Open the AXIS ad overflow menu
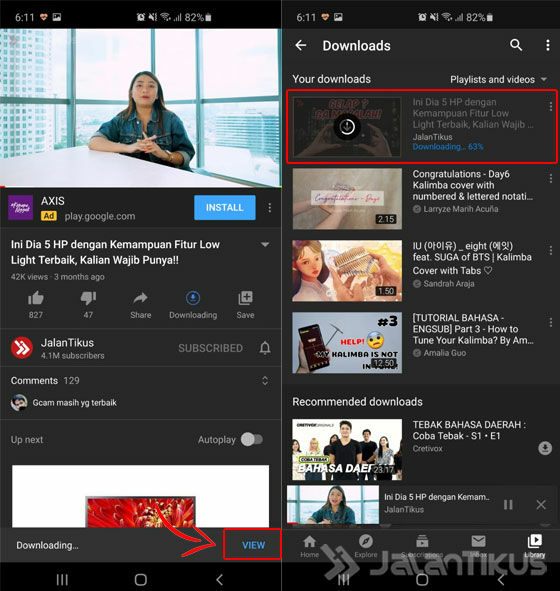This screenshot has width=560, height=591. [x=269, y=208]
